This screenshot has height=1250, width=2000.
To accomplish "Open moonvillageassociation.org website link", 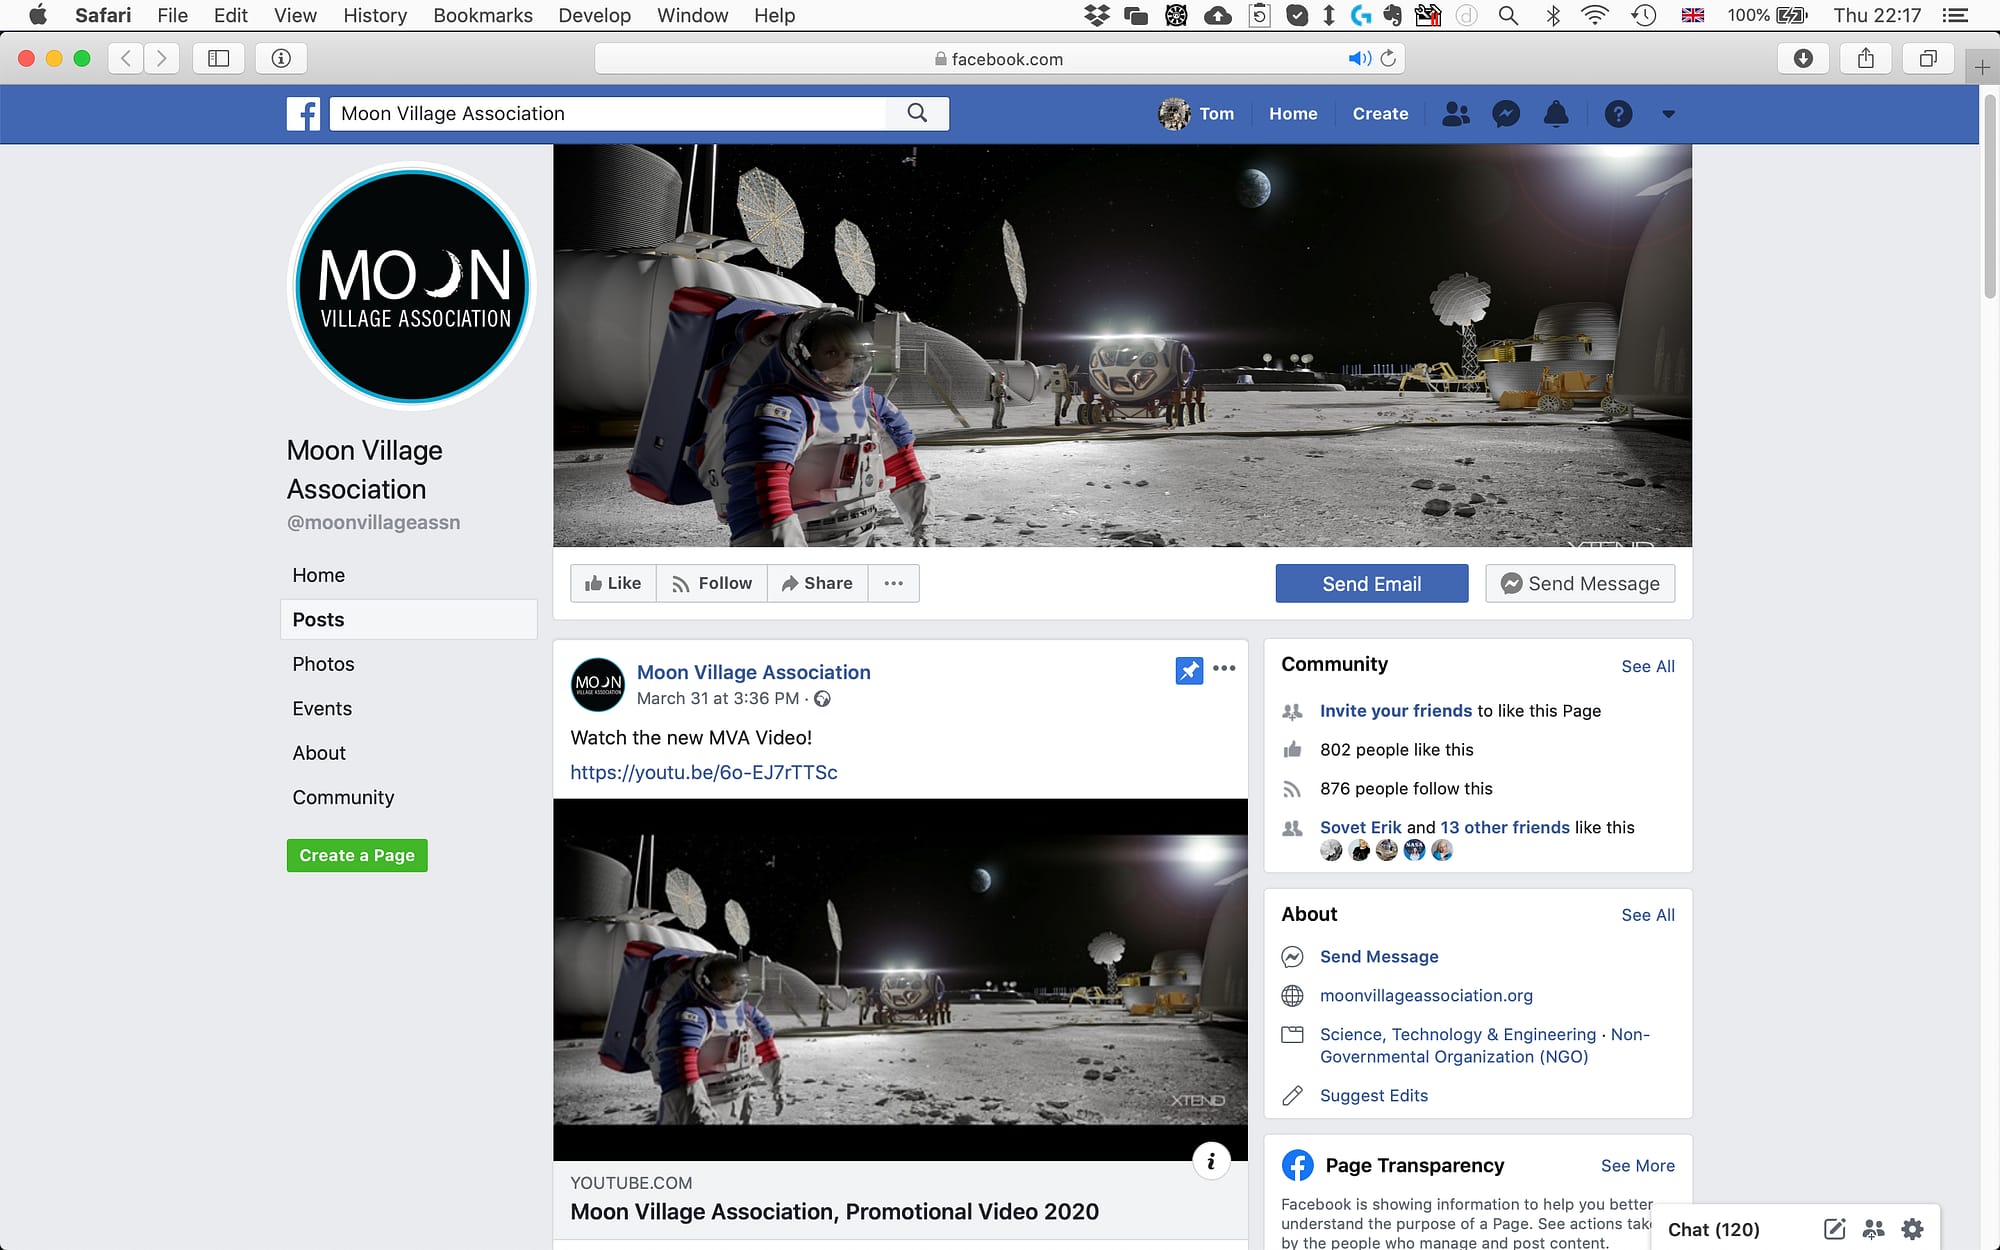I will [x=1426, y=996].
